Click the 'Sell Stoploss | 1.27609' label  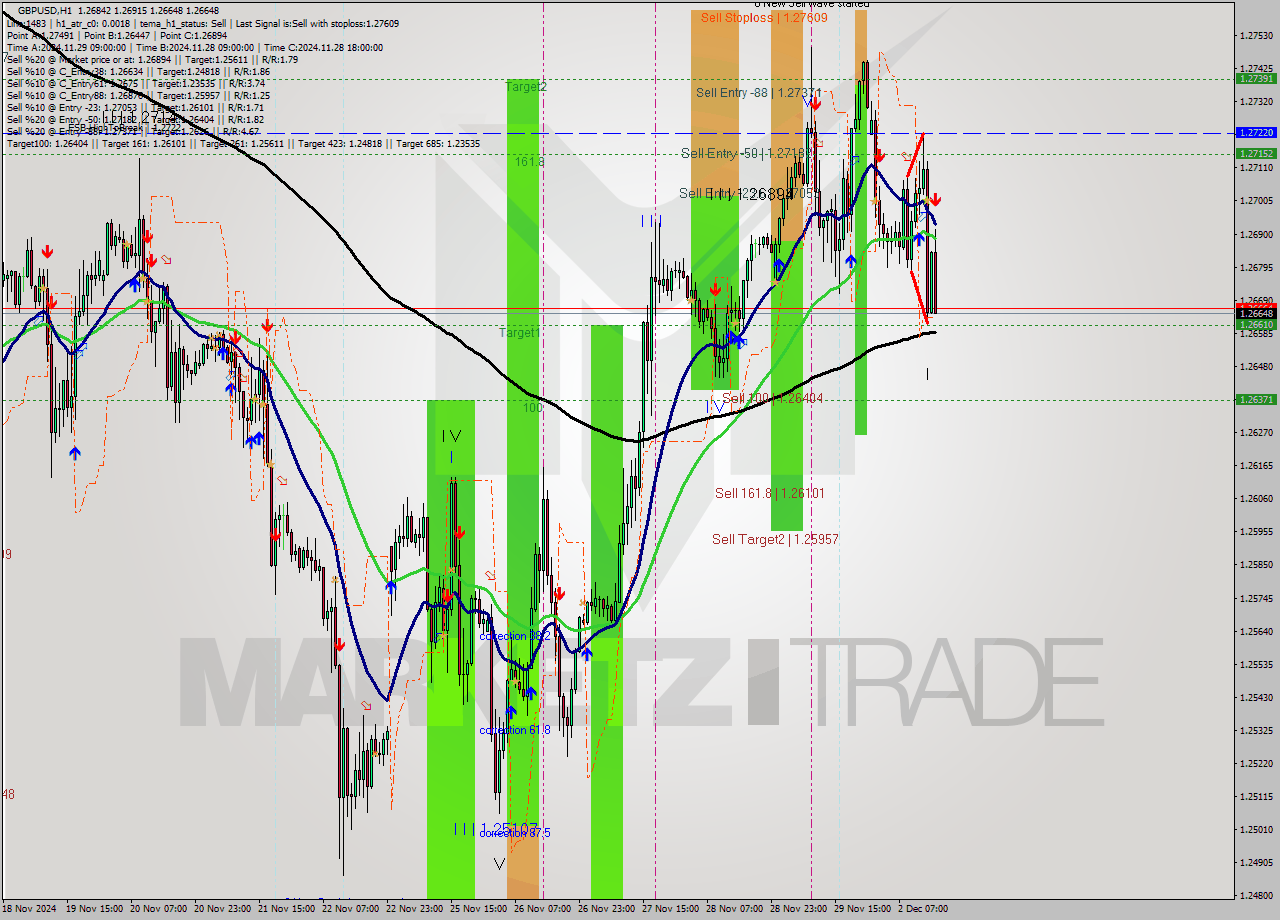click(x=764, y=17)
